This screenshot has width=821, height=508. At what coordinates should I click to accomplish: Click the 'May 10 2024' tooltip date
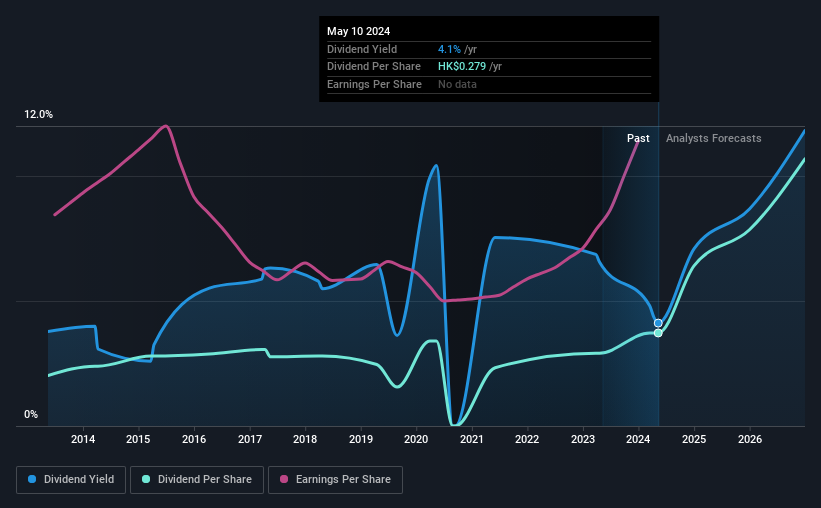pyautogui.click(x=359, y=31)
